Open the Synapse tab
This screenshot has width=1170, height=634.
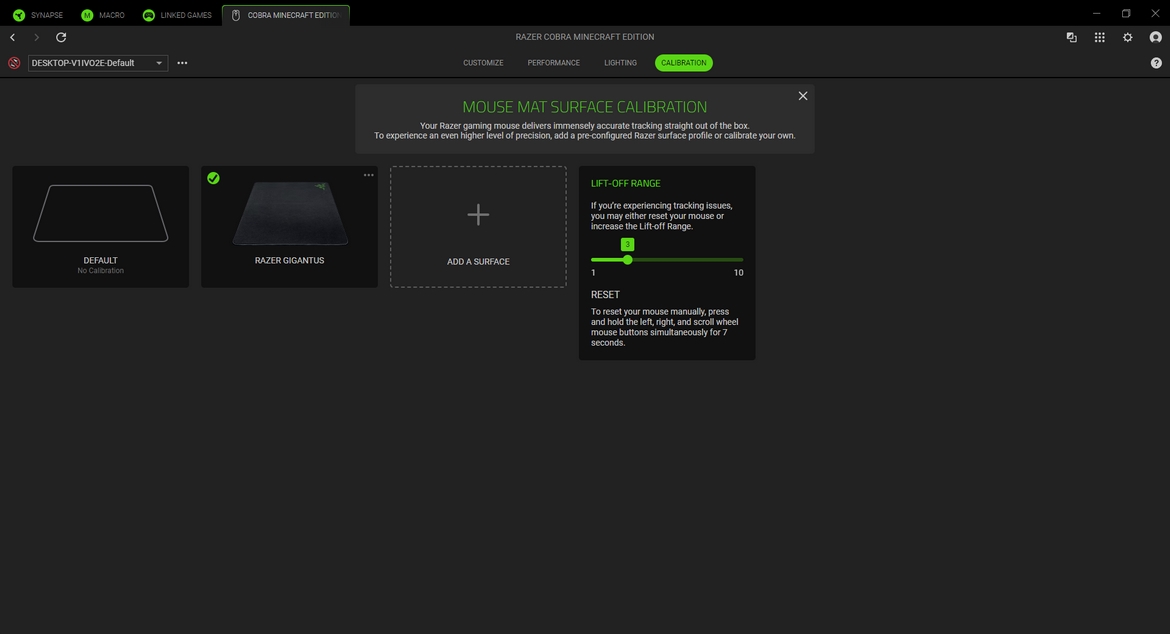pos(37,15)
